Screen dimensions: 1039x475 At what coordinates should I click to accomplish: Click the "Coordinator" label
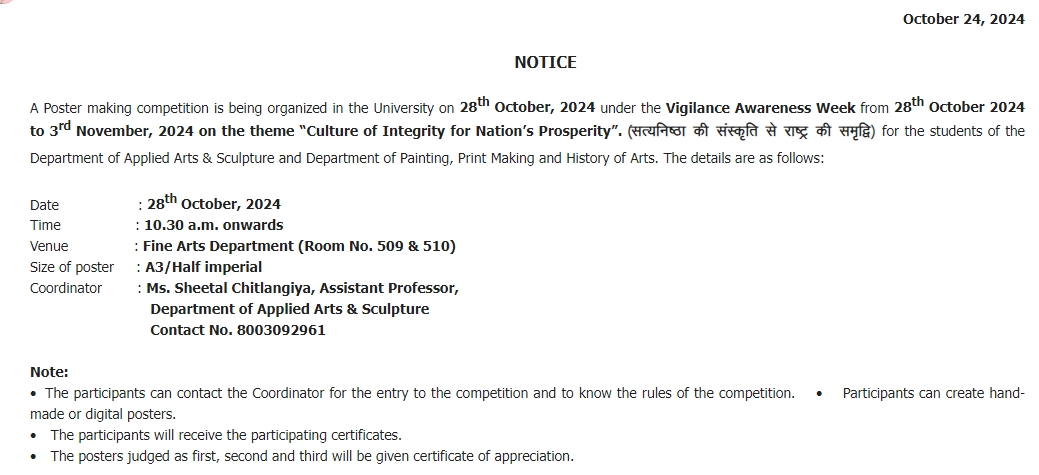click(66, 288)
